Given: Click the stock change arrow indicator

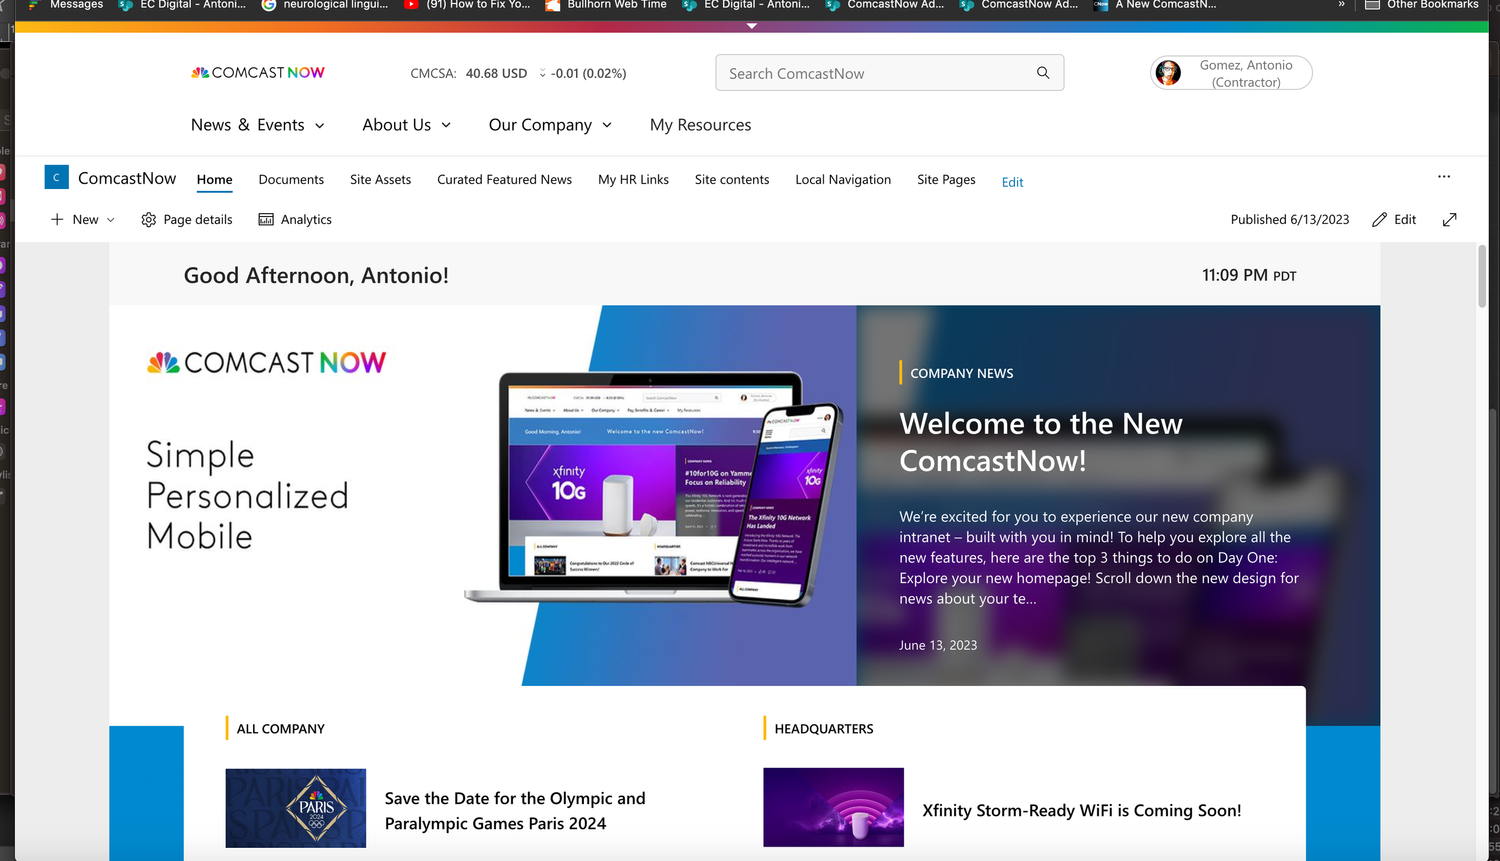Looking at the screenshot, I should [542, 74].
